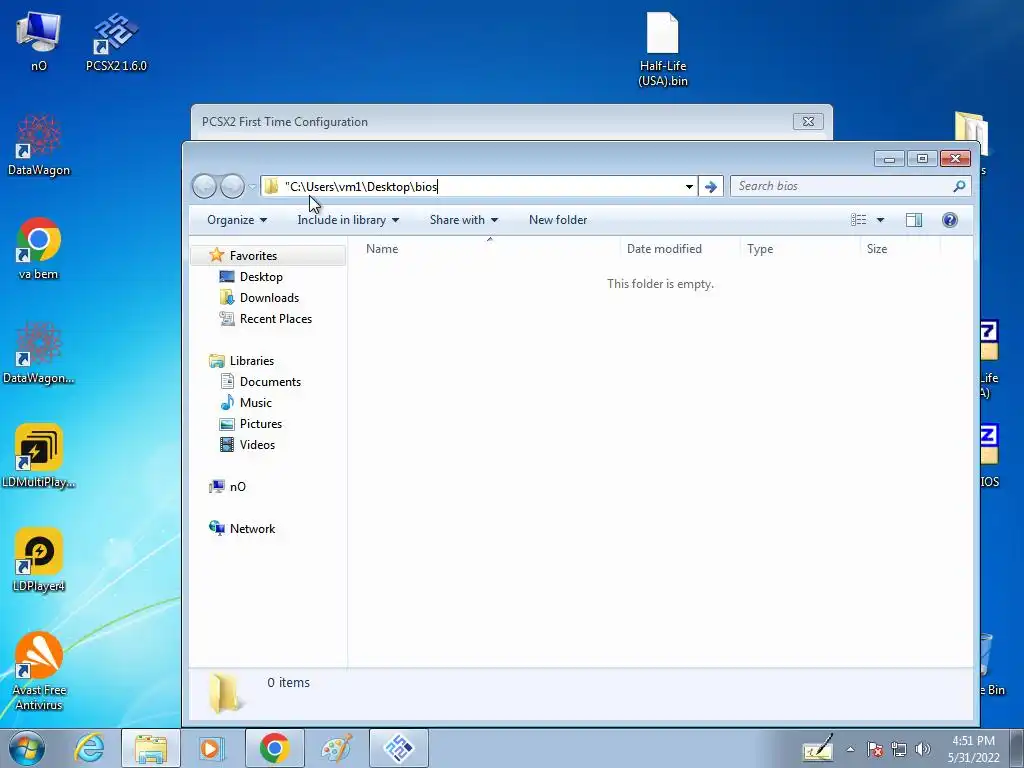This screenshot has height=768, width=1024.
Task: Open the Organize dropdown menu
Action: (236, 220)
